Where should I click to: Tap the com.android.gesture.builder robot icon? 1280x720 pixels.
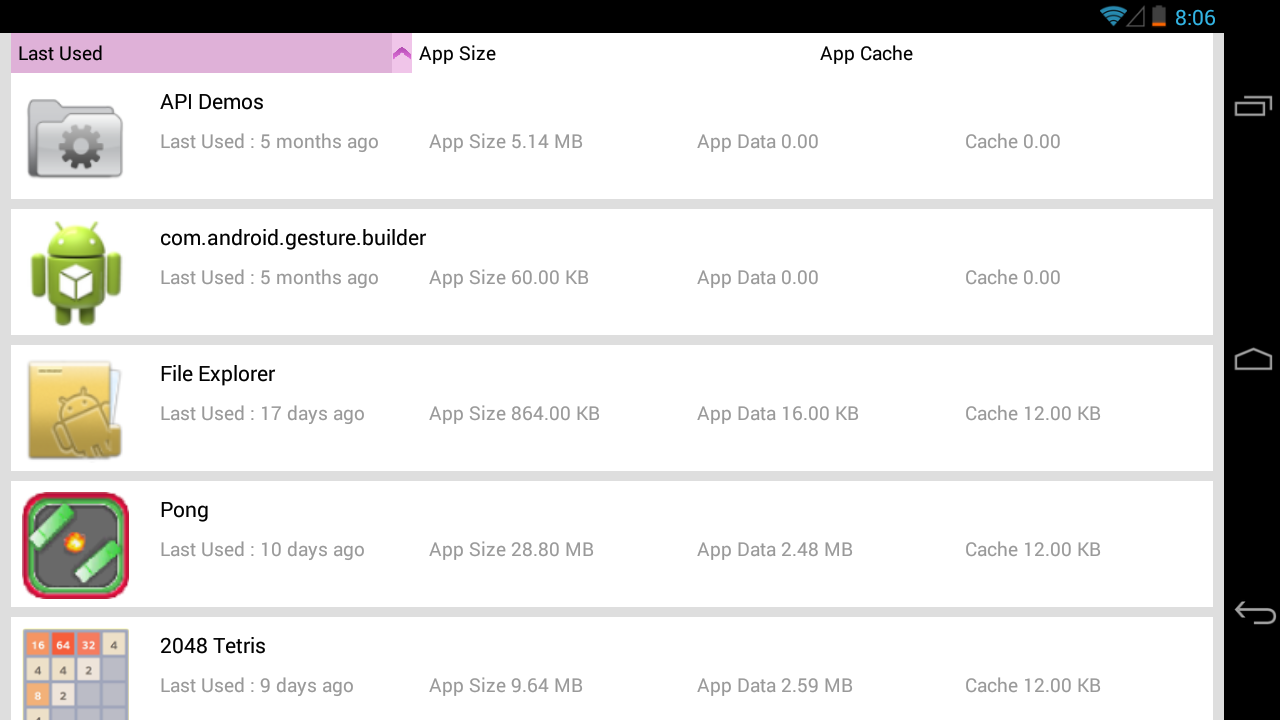click(75, 271)
